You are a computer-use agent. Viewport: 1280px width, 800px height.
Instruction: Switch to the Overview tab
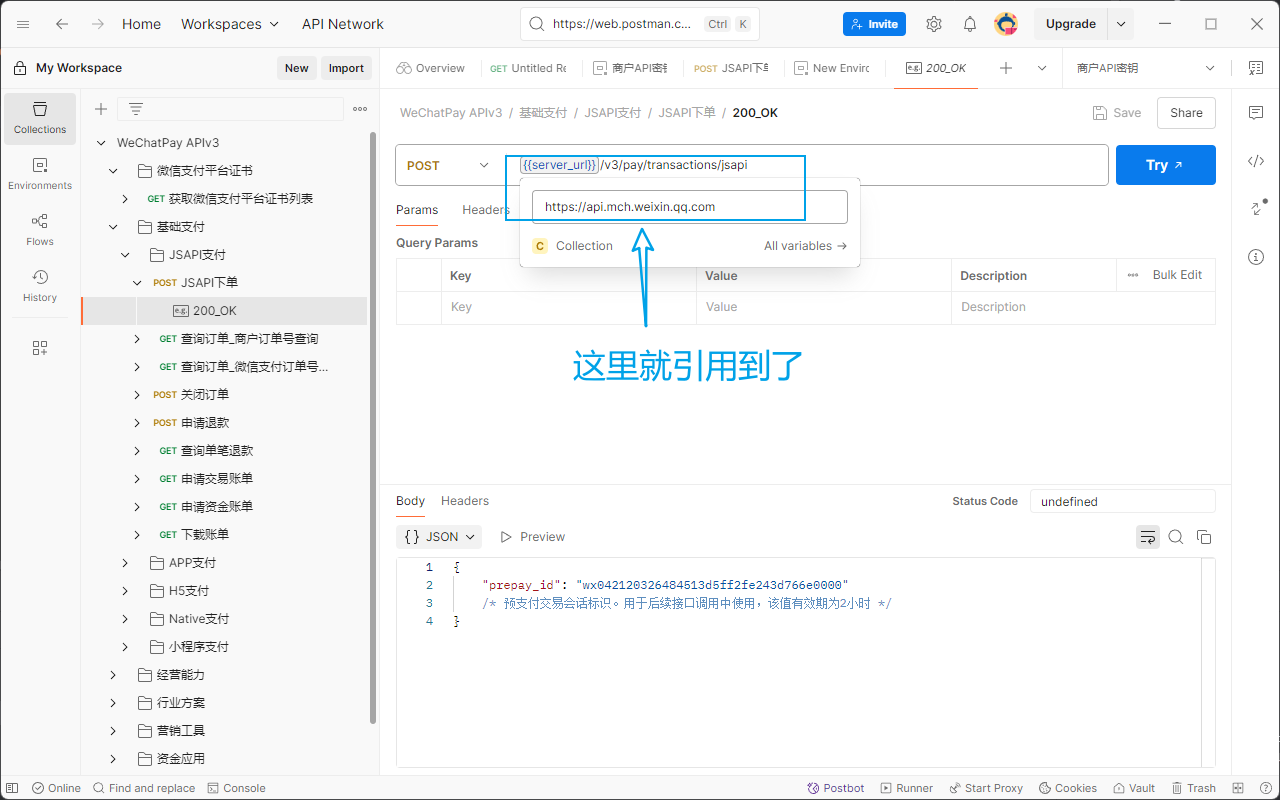(431, 68)
